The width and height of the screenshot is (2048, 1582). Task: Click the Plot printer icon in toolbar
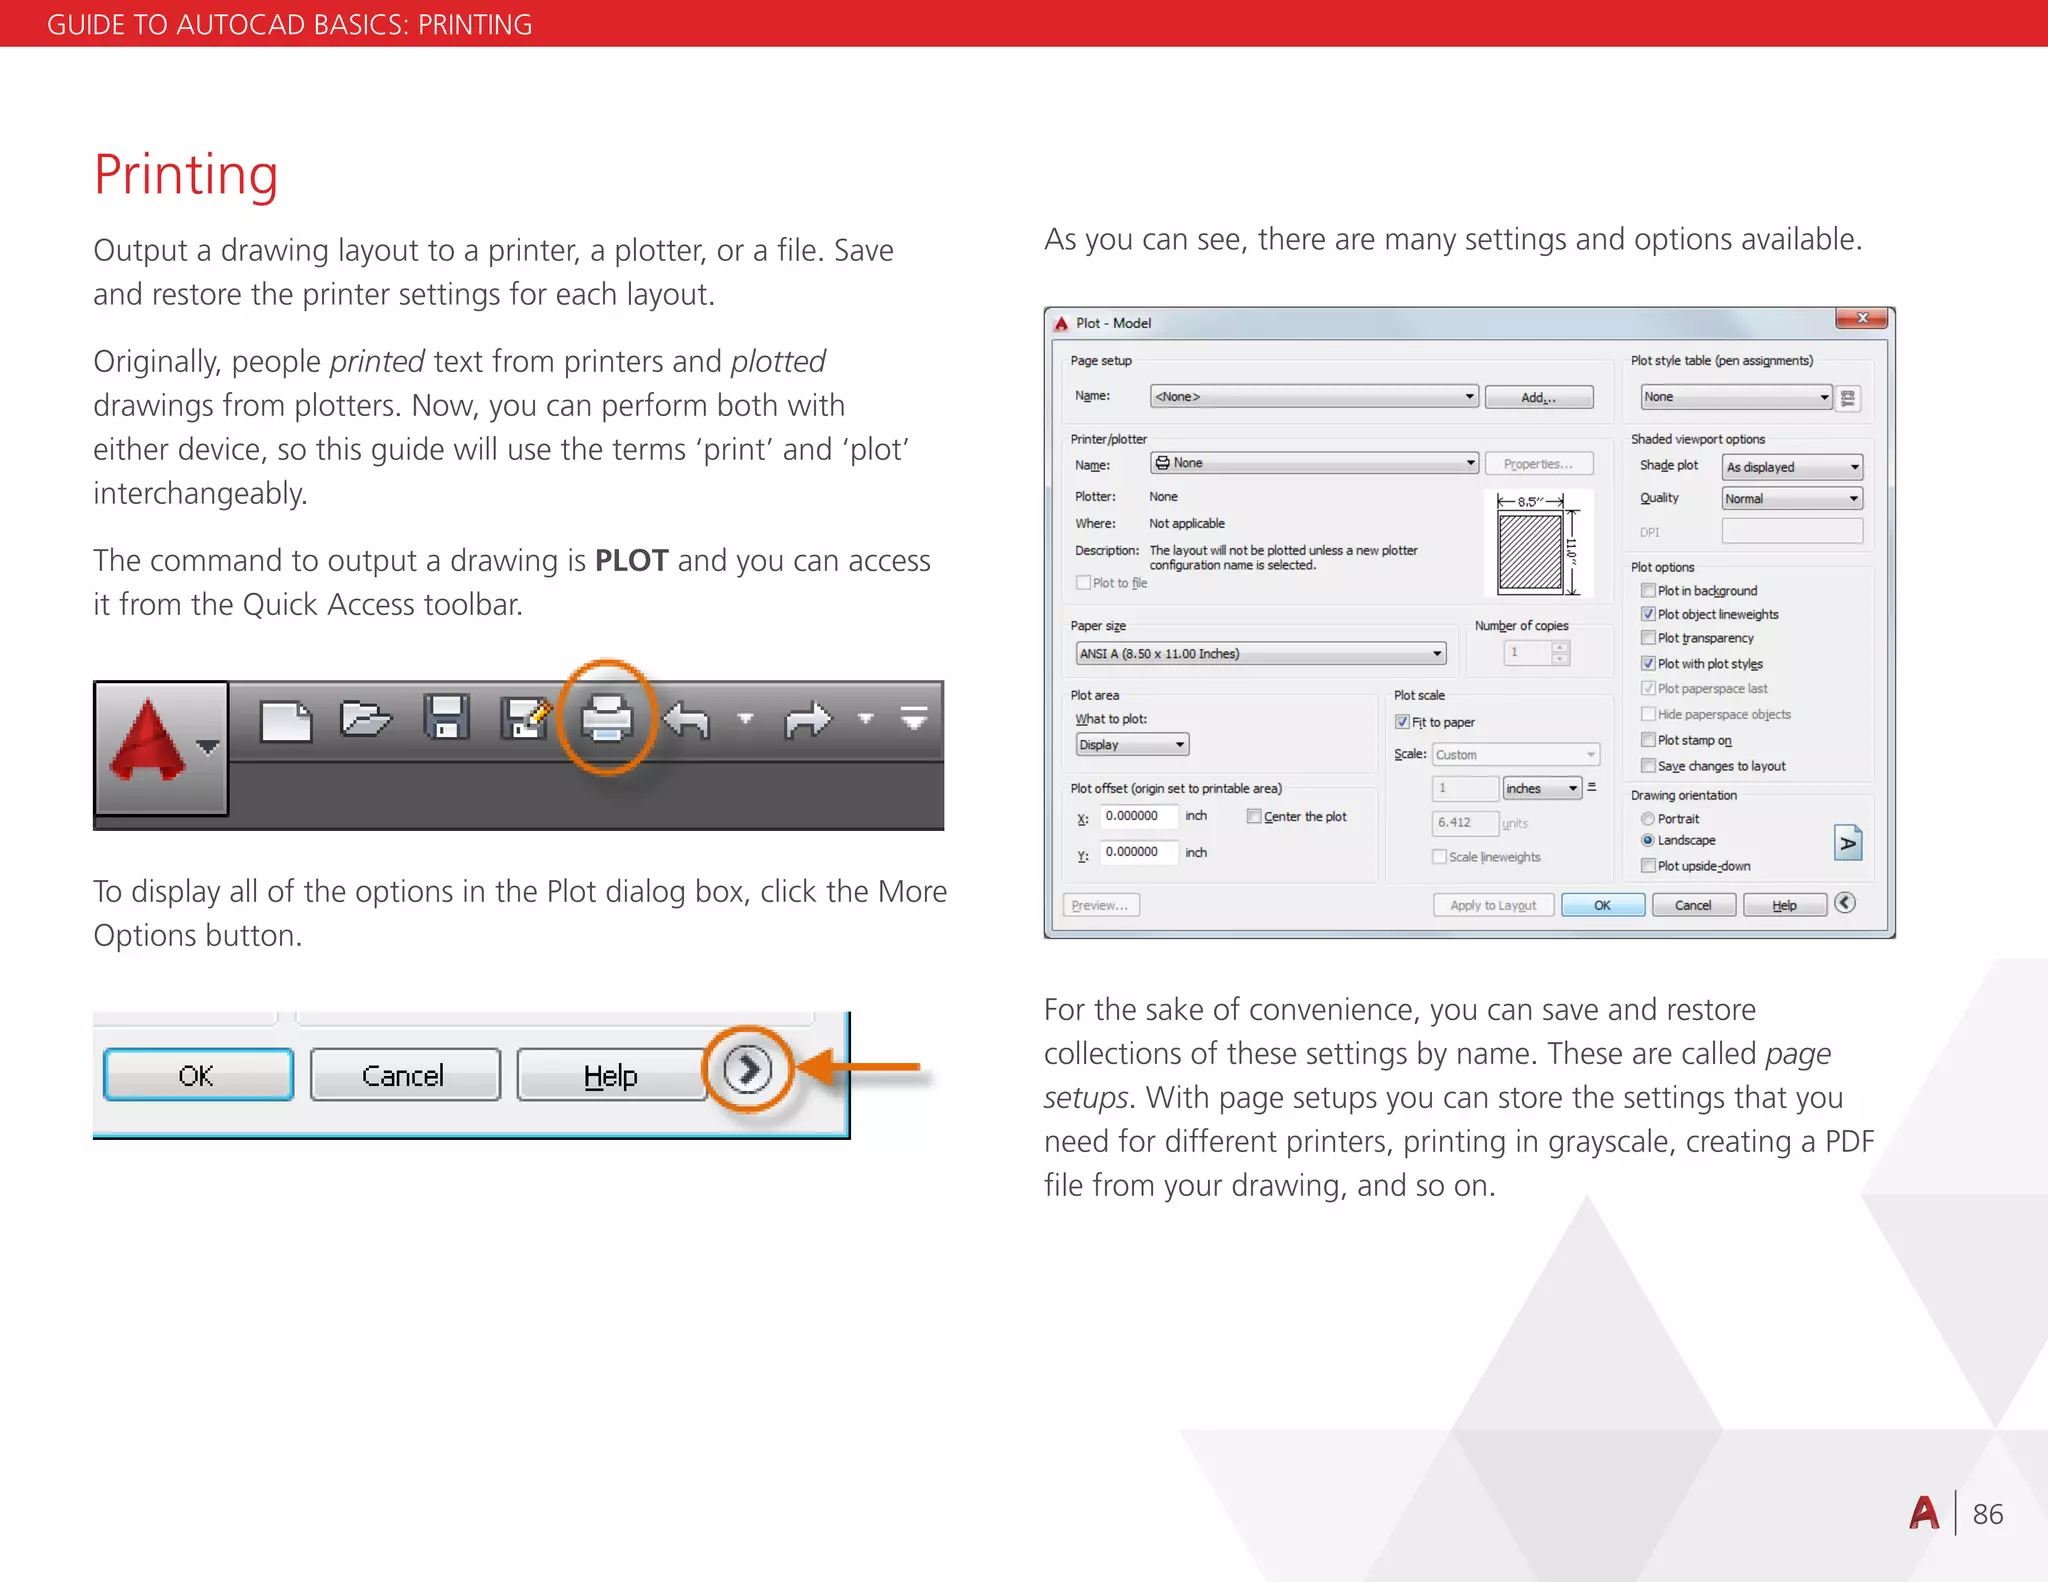606,718
